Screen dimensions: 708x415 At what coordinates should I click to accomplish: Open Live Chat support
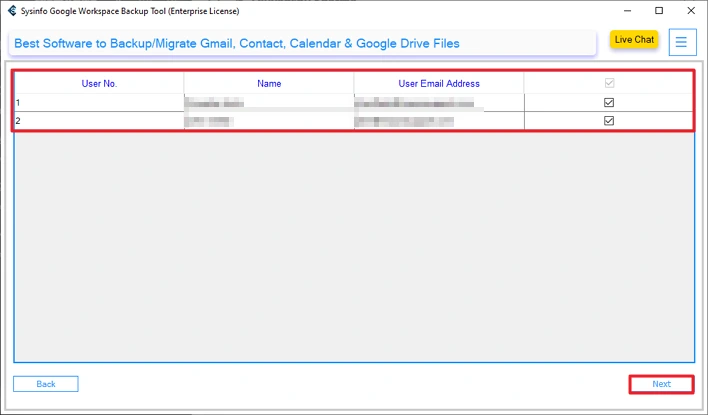[x=634, y=40]
